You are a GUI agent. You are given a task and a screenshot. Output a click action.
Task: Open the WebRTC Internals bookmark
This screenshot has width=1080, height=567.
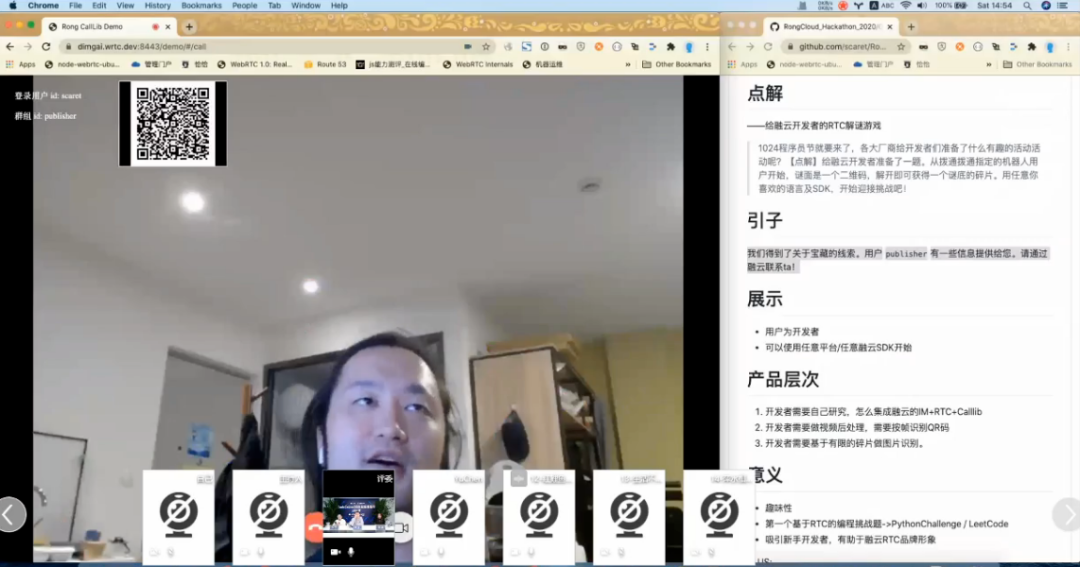477,65
